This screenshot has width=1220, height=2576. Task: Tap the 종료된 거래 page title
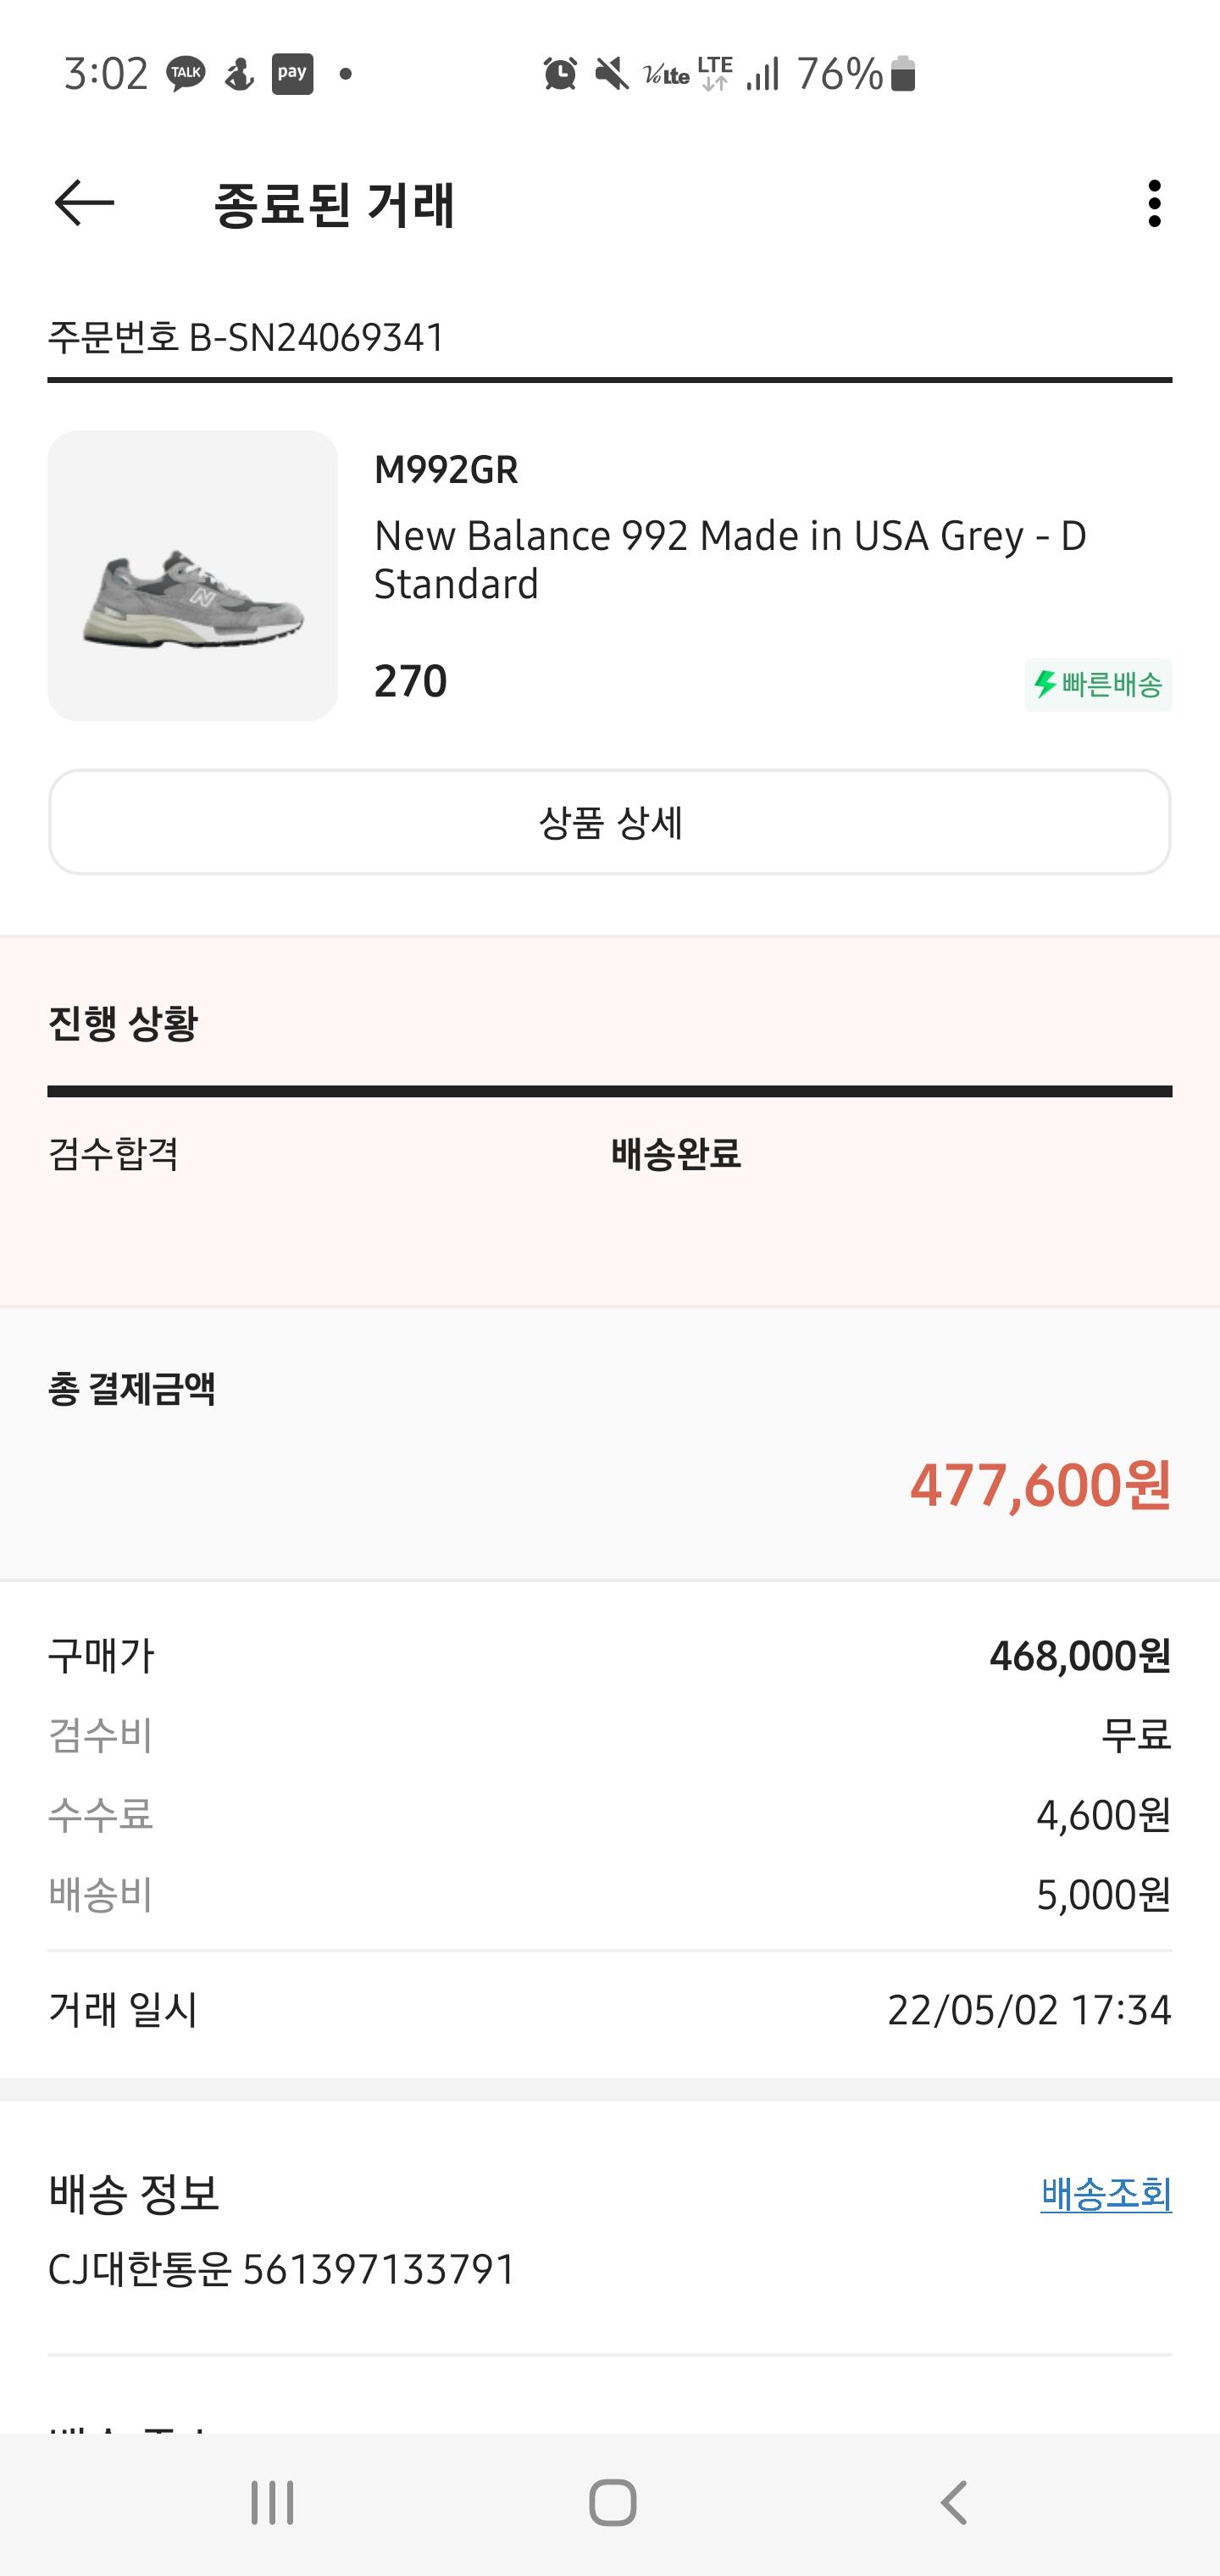tap(334, 205)
